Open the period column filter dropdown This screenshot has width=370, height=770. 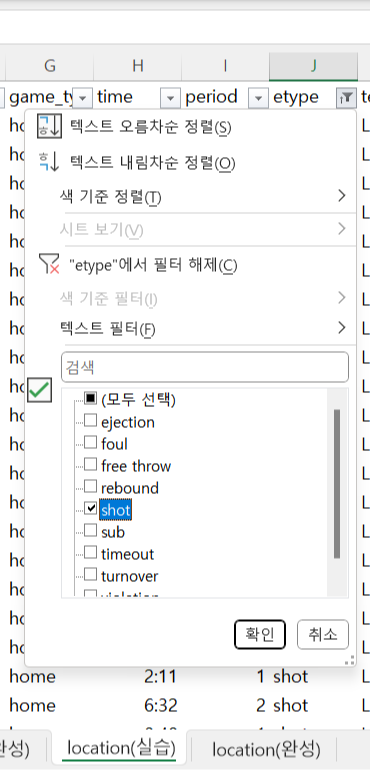pyautogui.click(x=258, y=98)
